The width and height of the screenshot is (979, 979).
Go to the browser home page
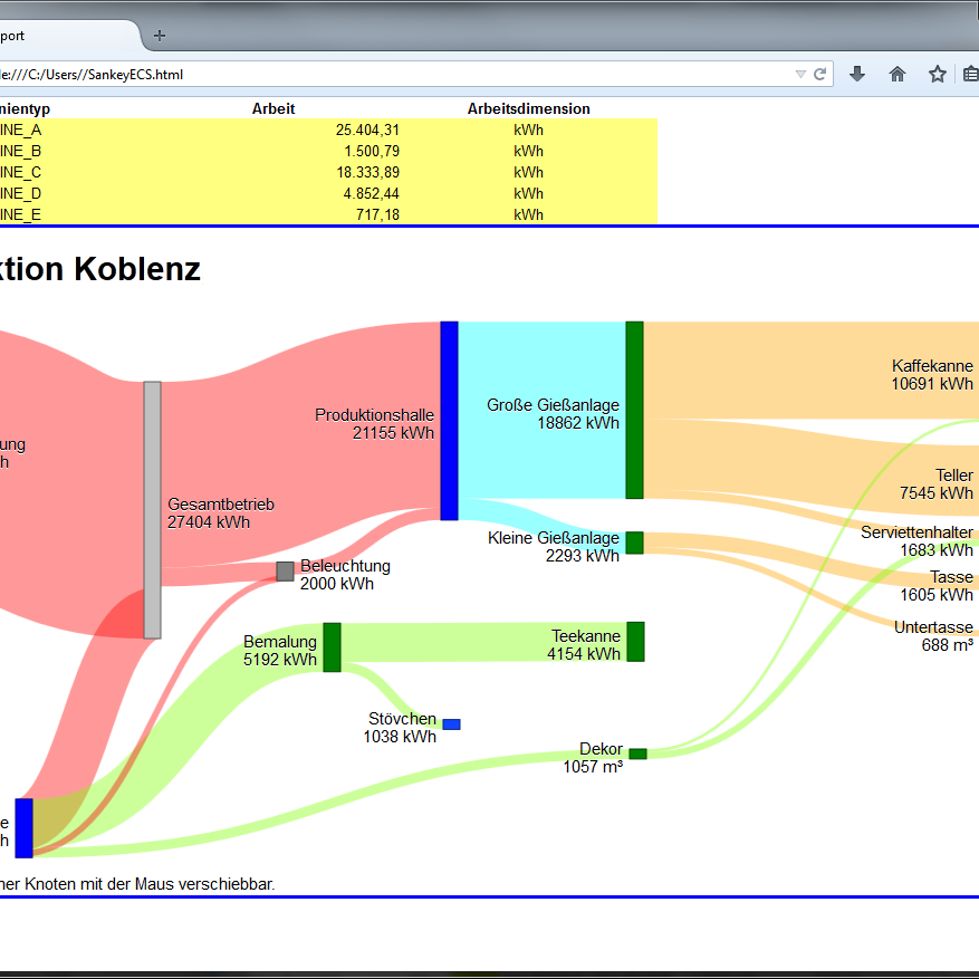[897, 74]
